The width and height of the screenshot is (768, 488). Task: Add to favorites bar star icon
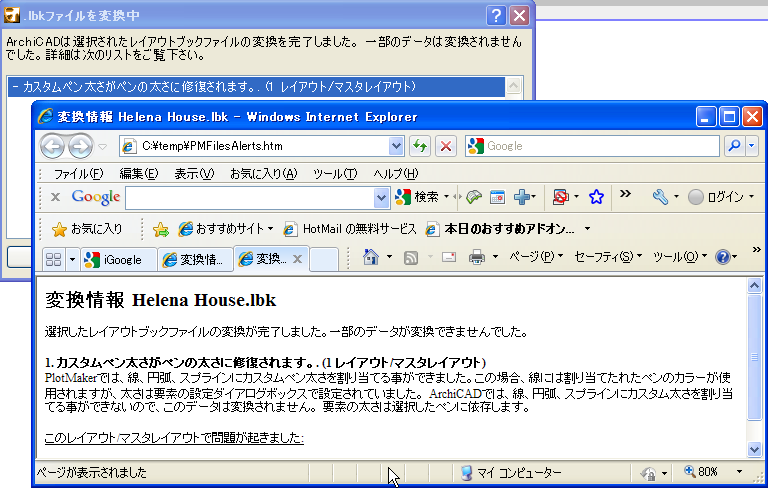point(160,229)
